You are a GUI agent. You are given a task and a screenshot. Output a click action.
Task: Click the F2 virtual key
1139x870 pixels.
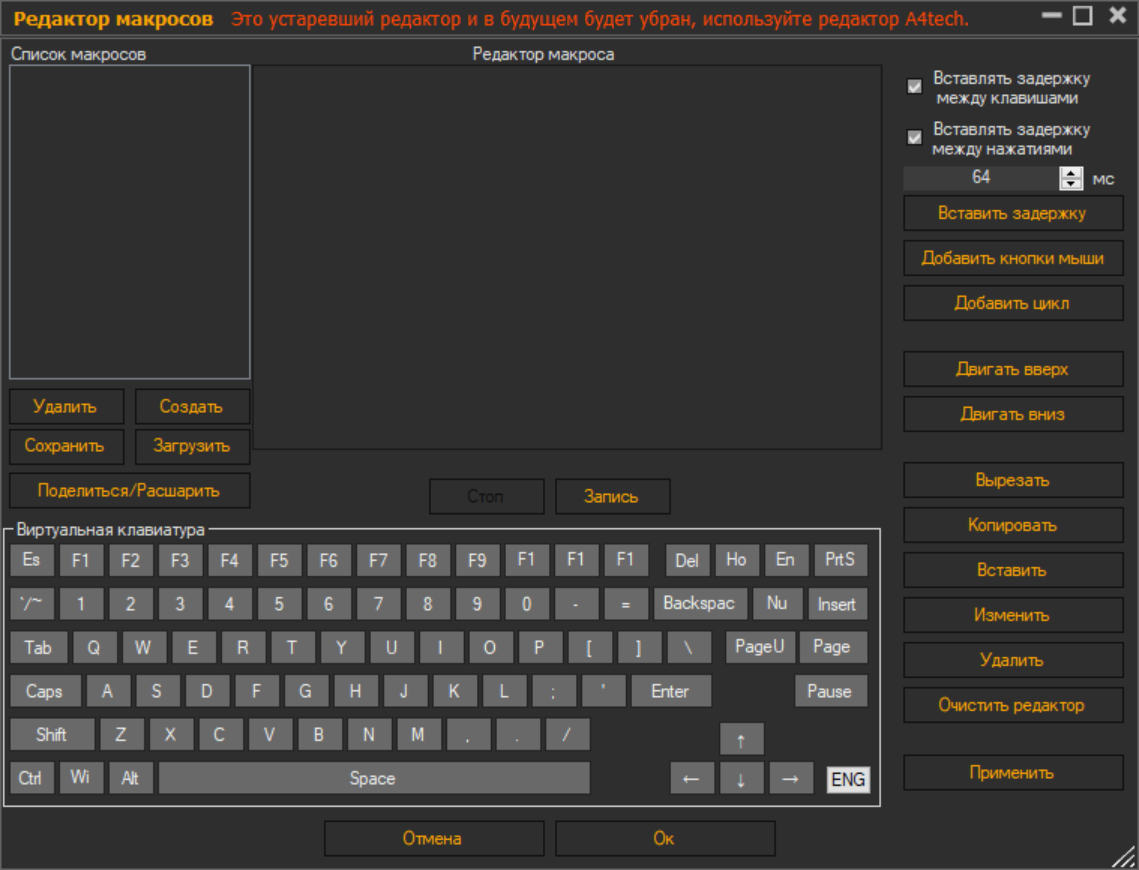pos(131,560)
